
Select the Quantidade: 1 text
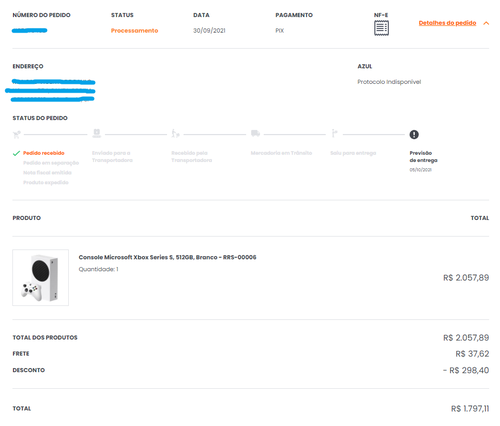[x=98, y=269]
